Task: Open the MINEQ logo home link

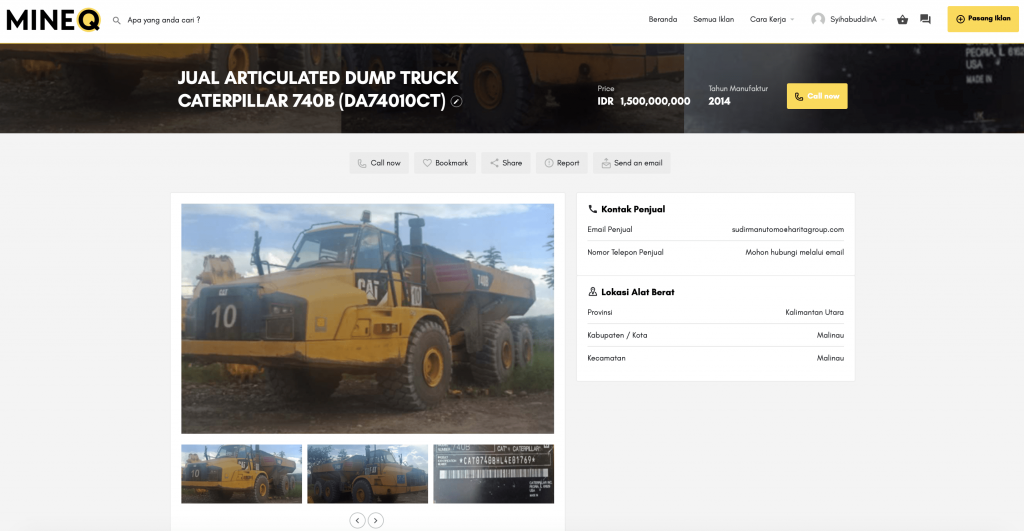Action: coord(53,20)
